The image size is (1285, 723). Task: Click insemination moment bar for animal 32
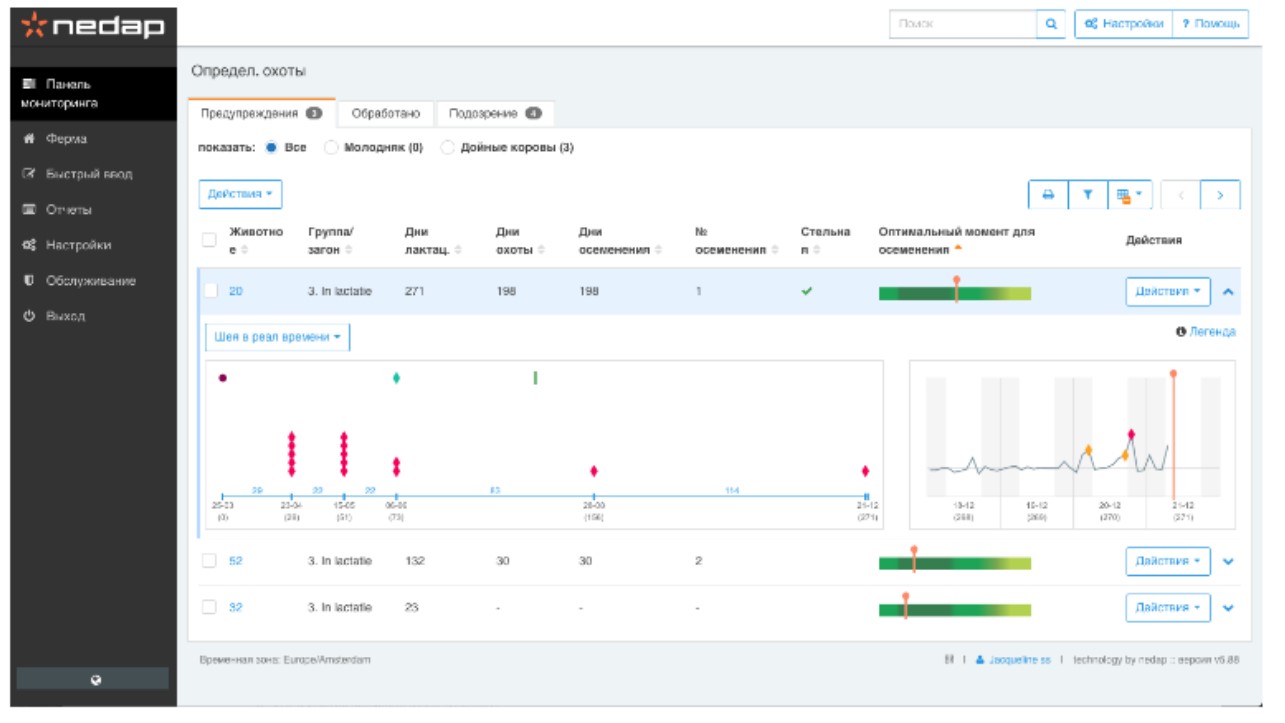click(955, 610)
